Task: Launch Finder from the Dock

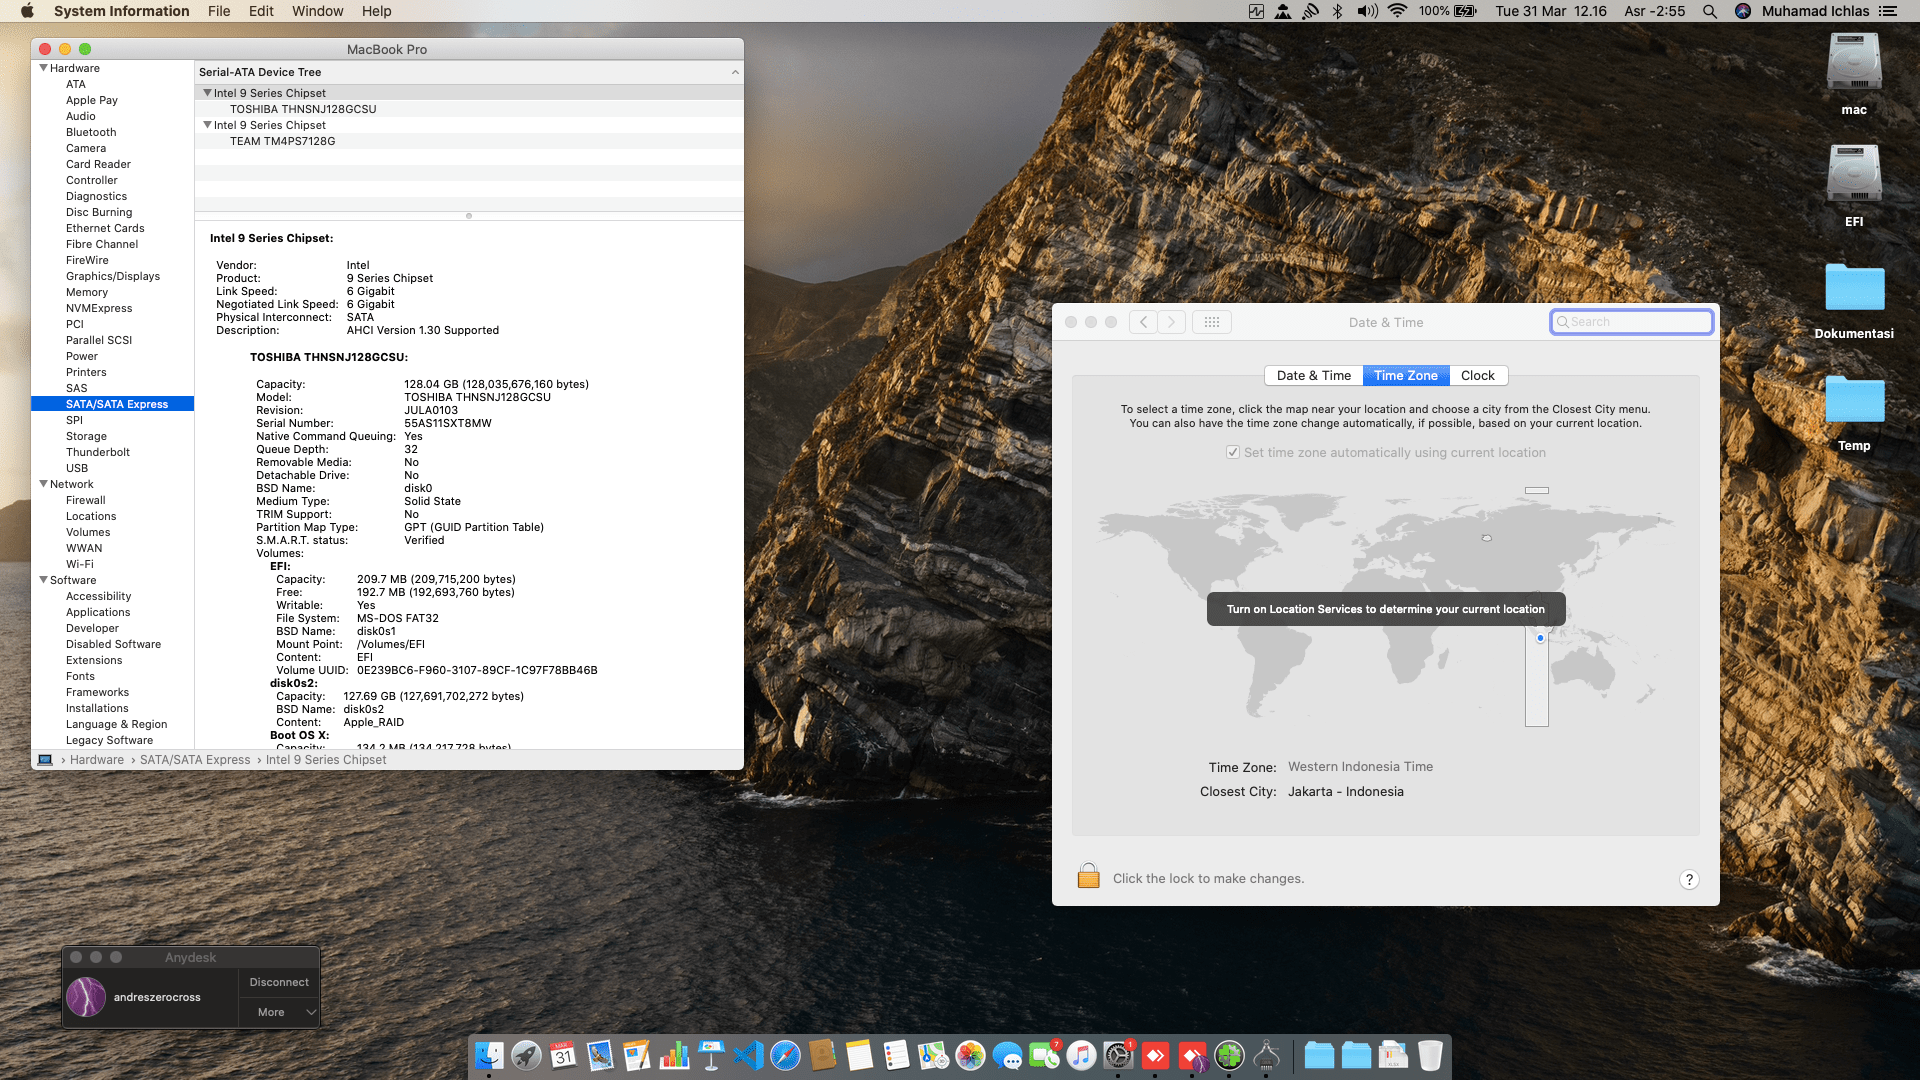Action: click(489, 1056)
